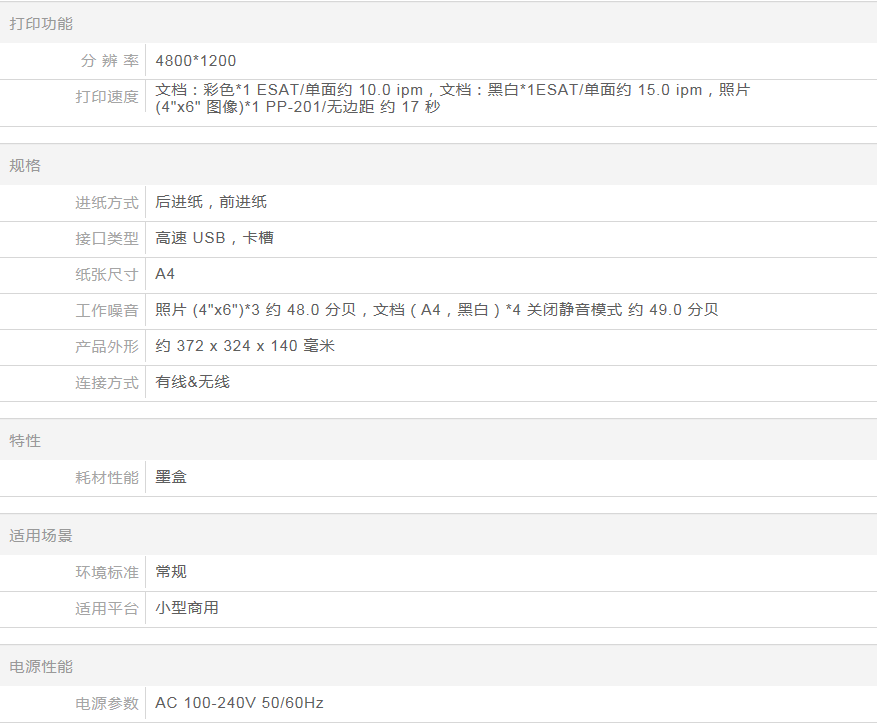Select the A4 paper size value

165,274
